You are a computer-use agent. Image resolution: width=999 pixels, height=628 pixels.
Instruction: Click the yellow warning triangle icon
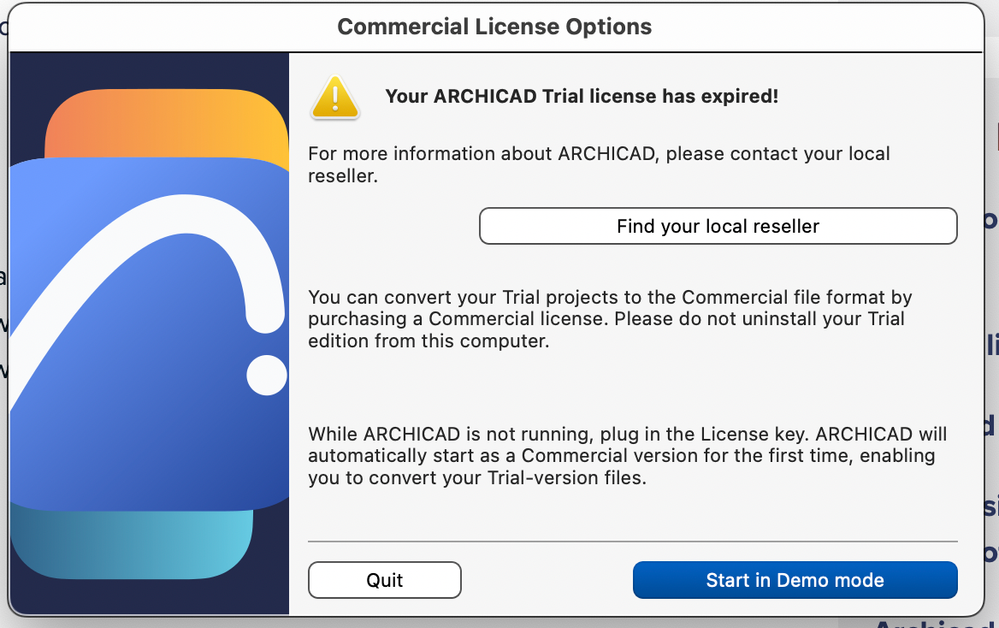click(335, 99)
